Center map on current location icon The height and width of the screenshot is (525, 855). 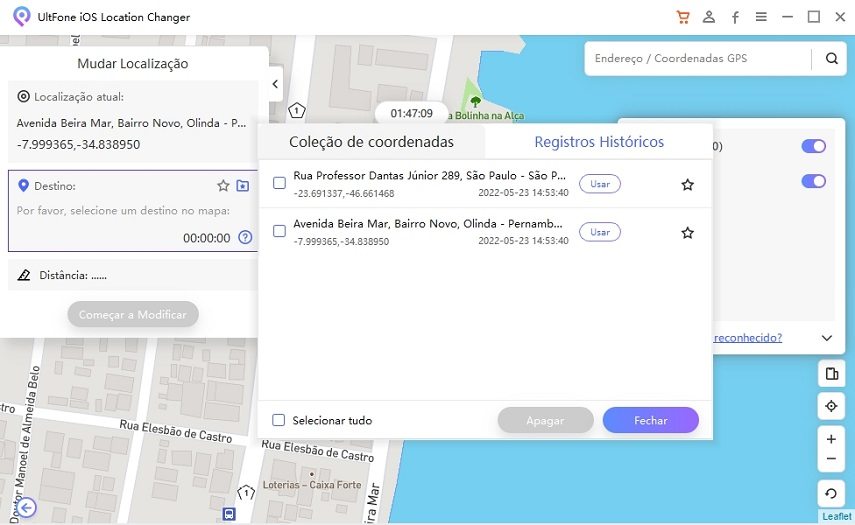[x=832, y=406]
